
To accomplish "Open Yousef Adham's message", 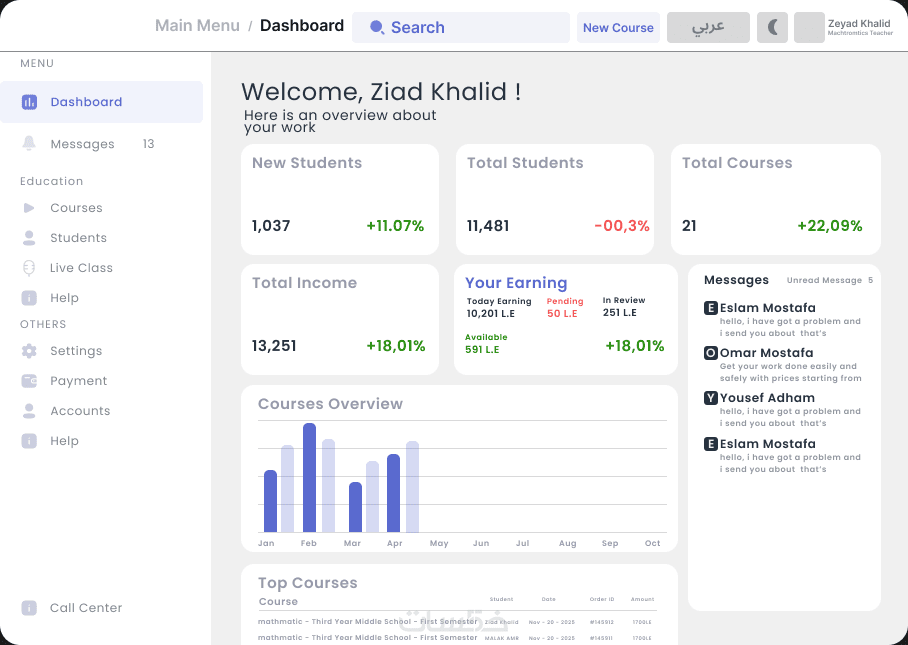I will coord(783,410).
